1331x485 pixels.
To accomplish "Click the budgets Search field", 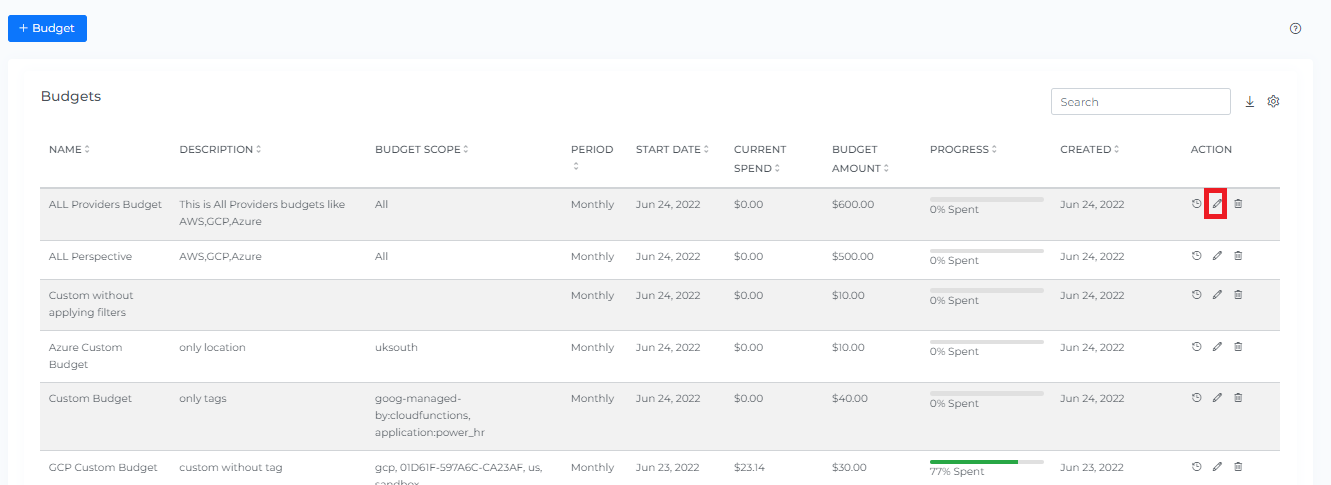I will 1140,102.
